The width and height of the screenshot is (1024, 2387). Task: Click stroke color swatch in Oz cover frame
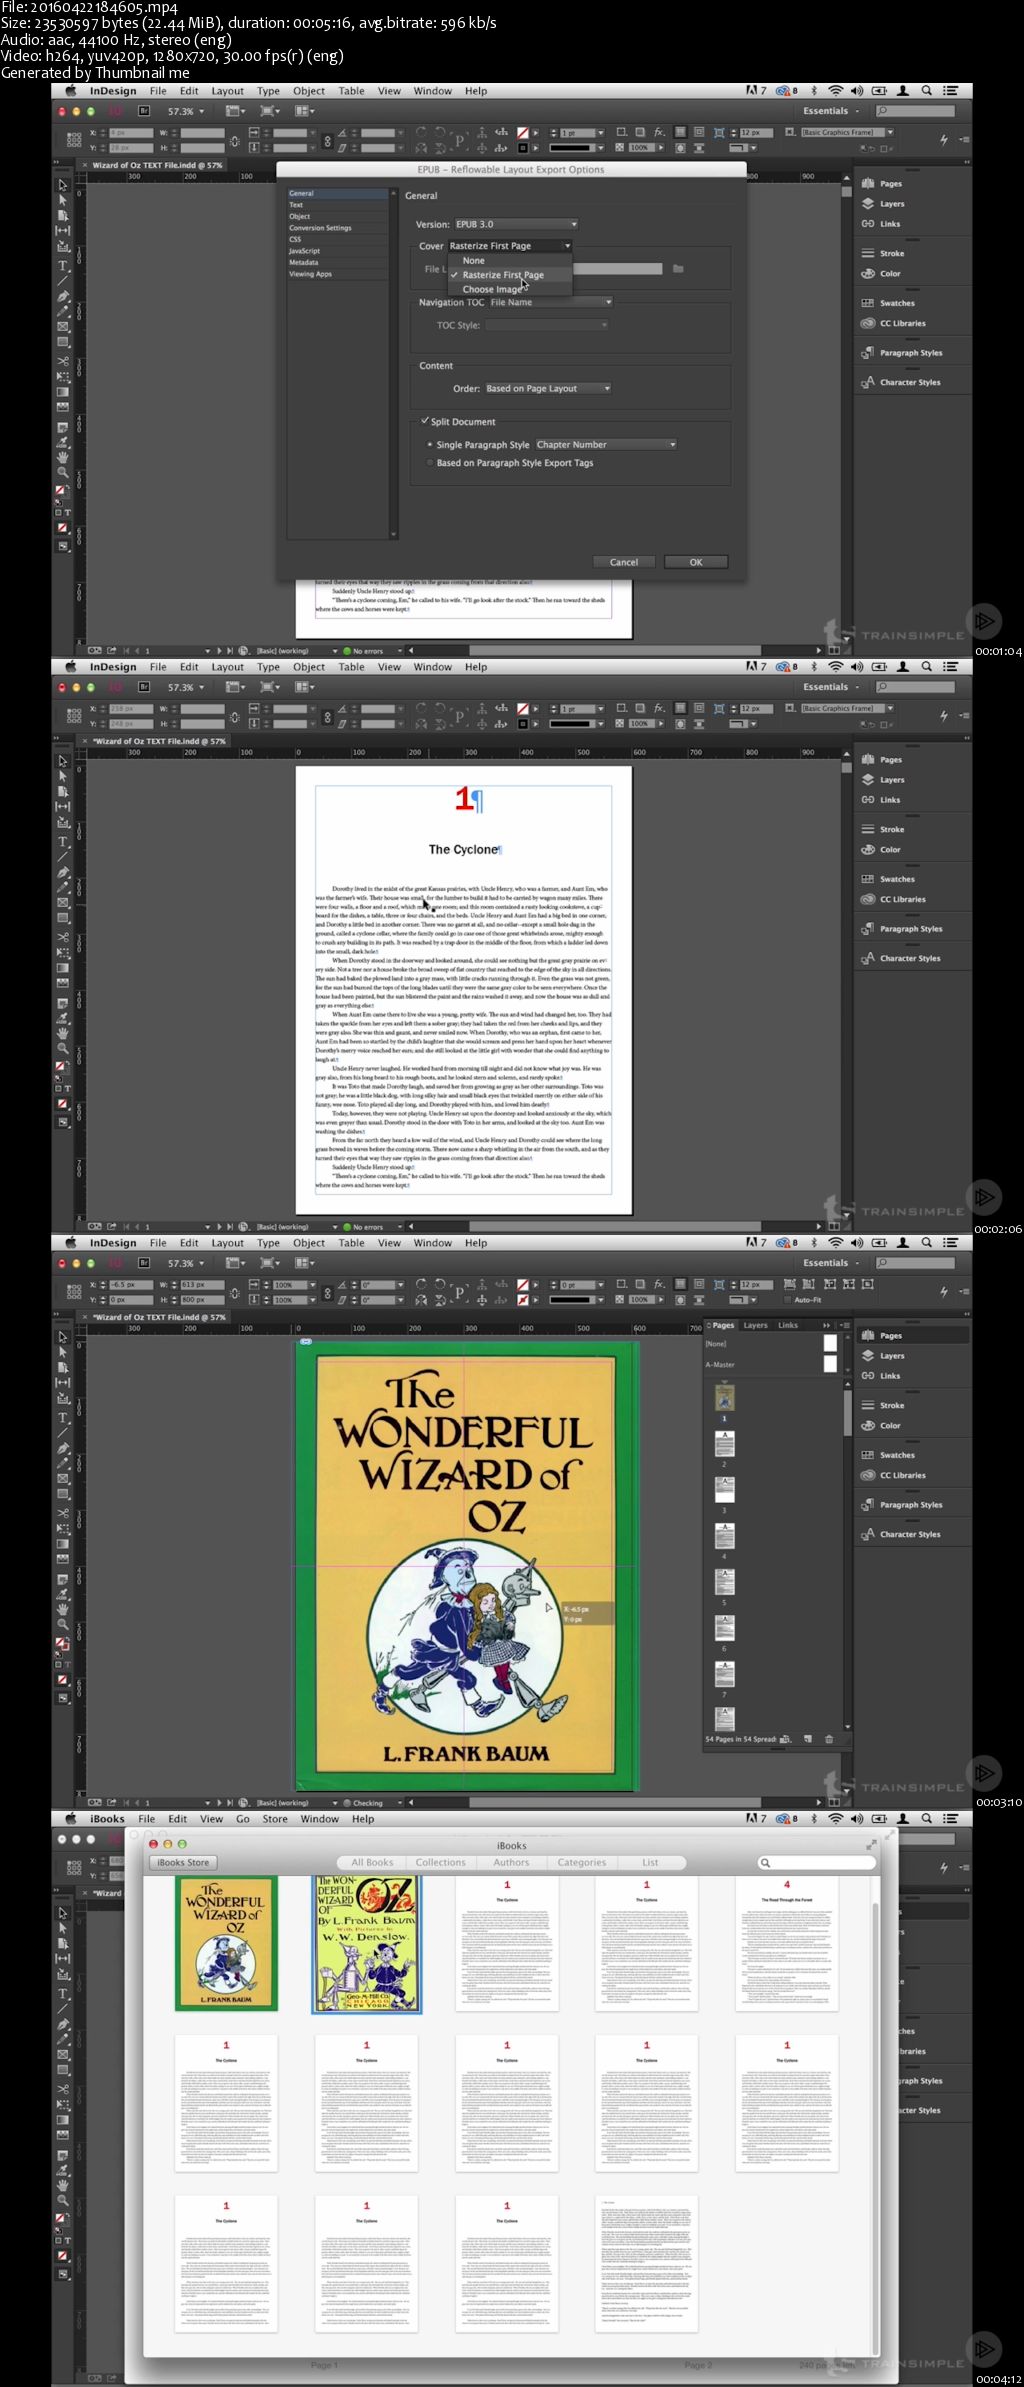pos(522,1299)
